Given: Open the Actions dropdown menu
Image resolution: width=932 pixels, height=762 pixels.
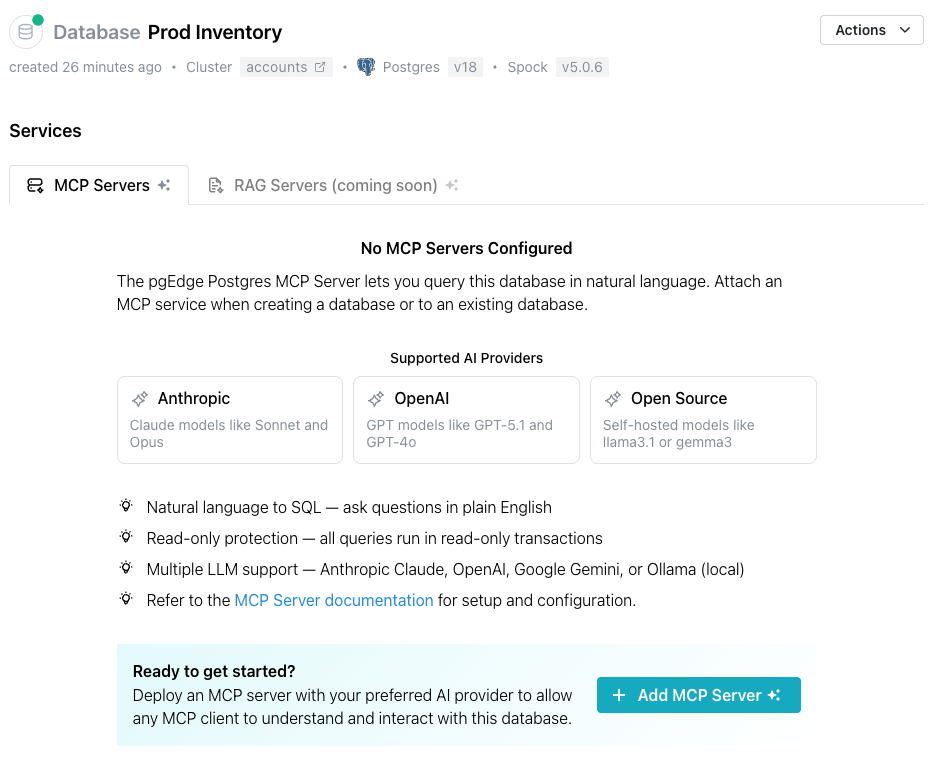Looking at the screenshot, I should pyautogui.click(x=870, y=30).
